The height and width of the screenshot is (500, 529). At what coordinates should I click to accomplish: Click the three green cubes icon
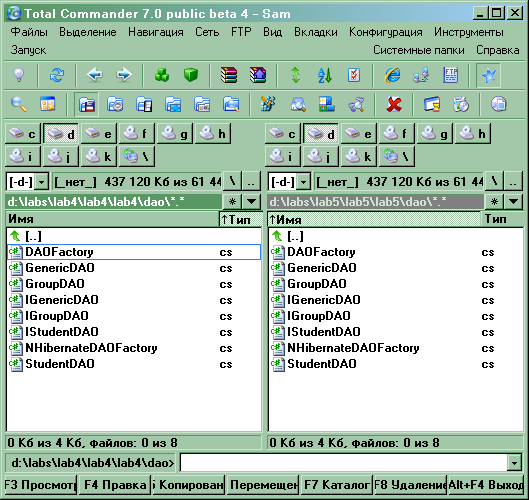click(162, 75)
